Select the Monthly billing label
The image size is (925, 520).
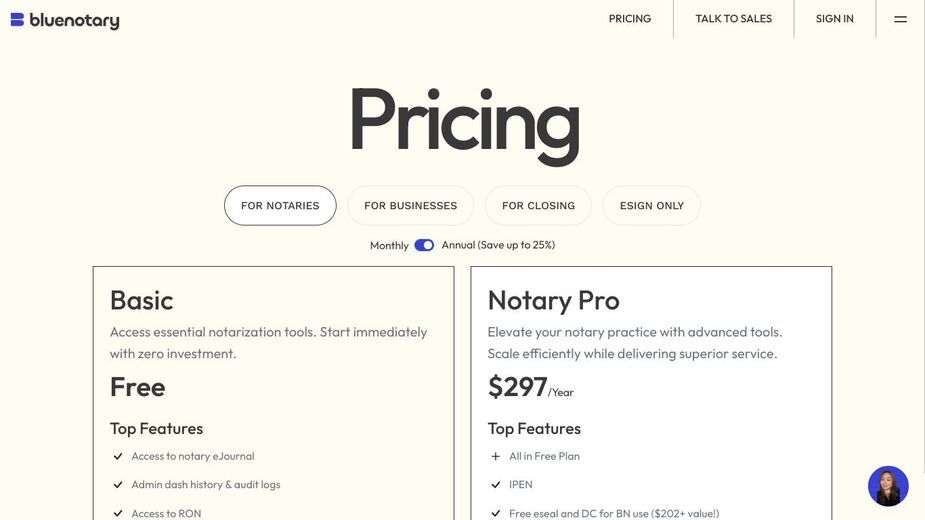tap(389, 246)
